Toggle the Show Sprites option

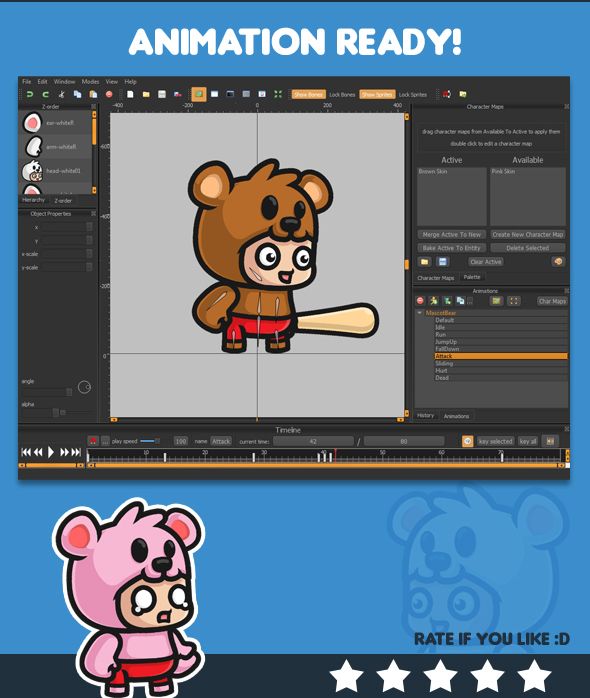377,94
